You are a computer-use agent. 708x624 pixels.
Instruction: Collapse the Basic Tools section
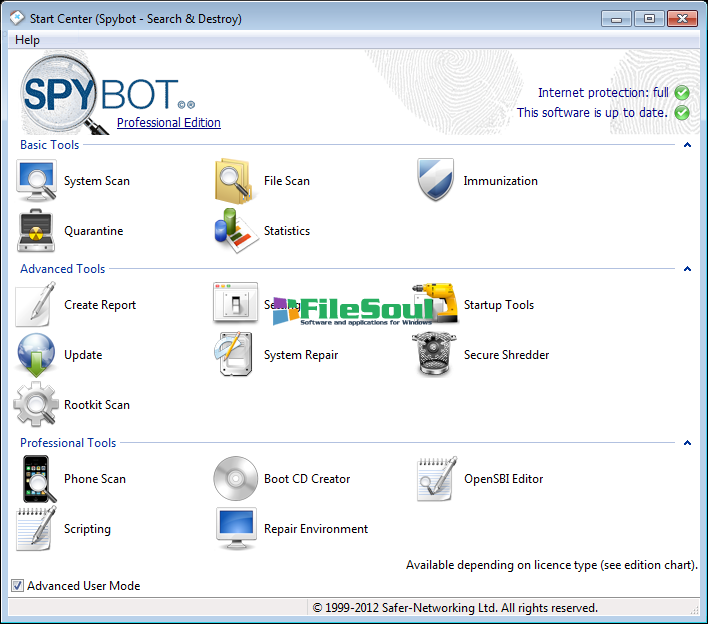pyautogui.click(x=687, y=145)
